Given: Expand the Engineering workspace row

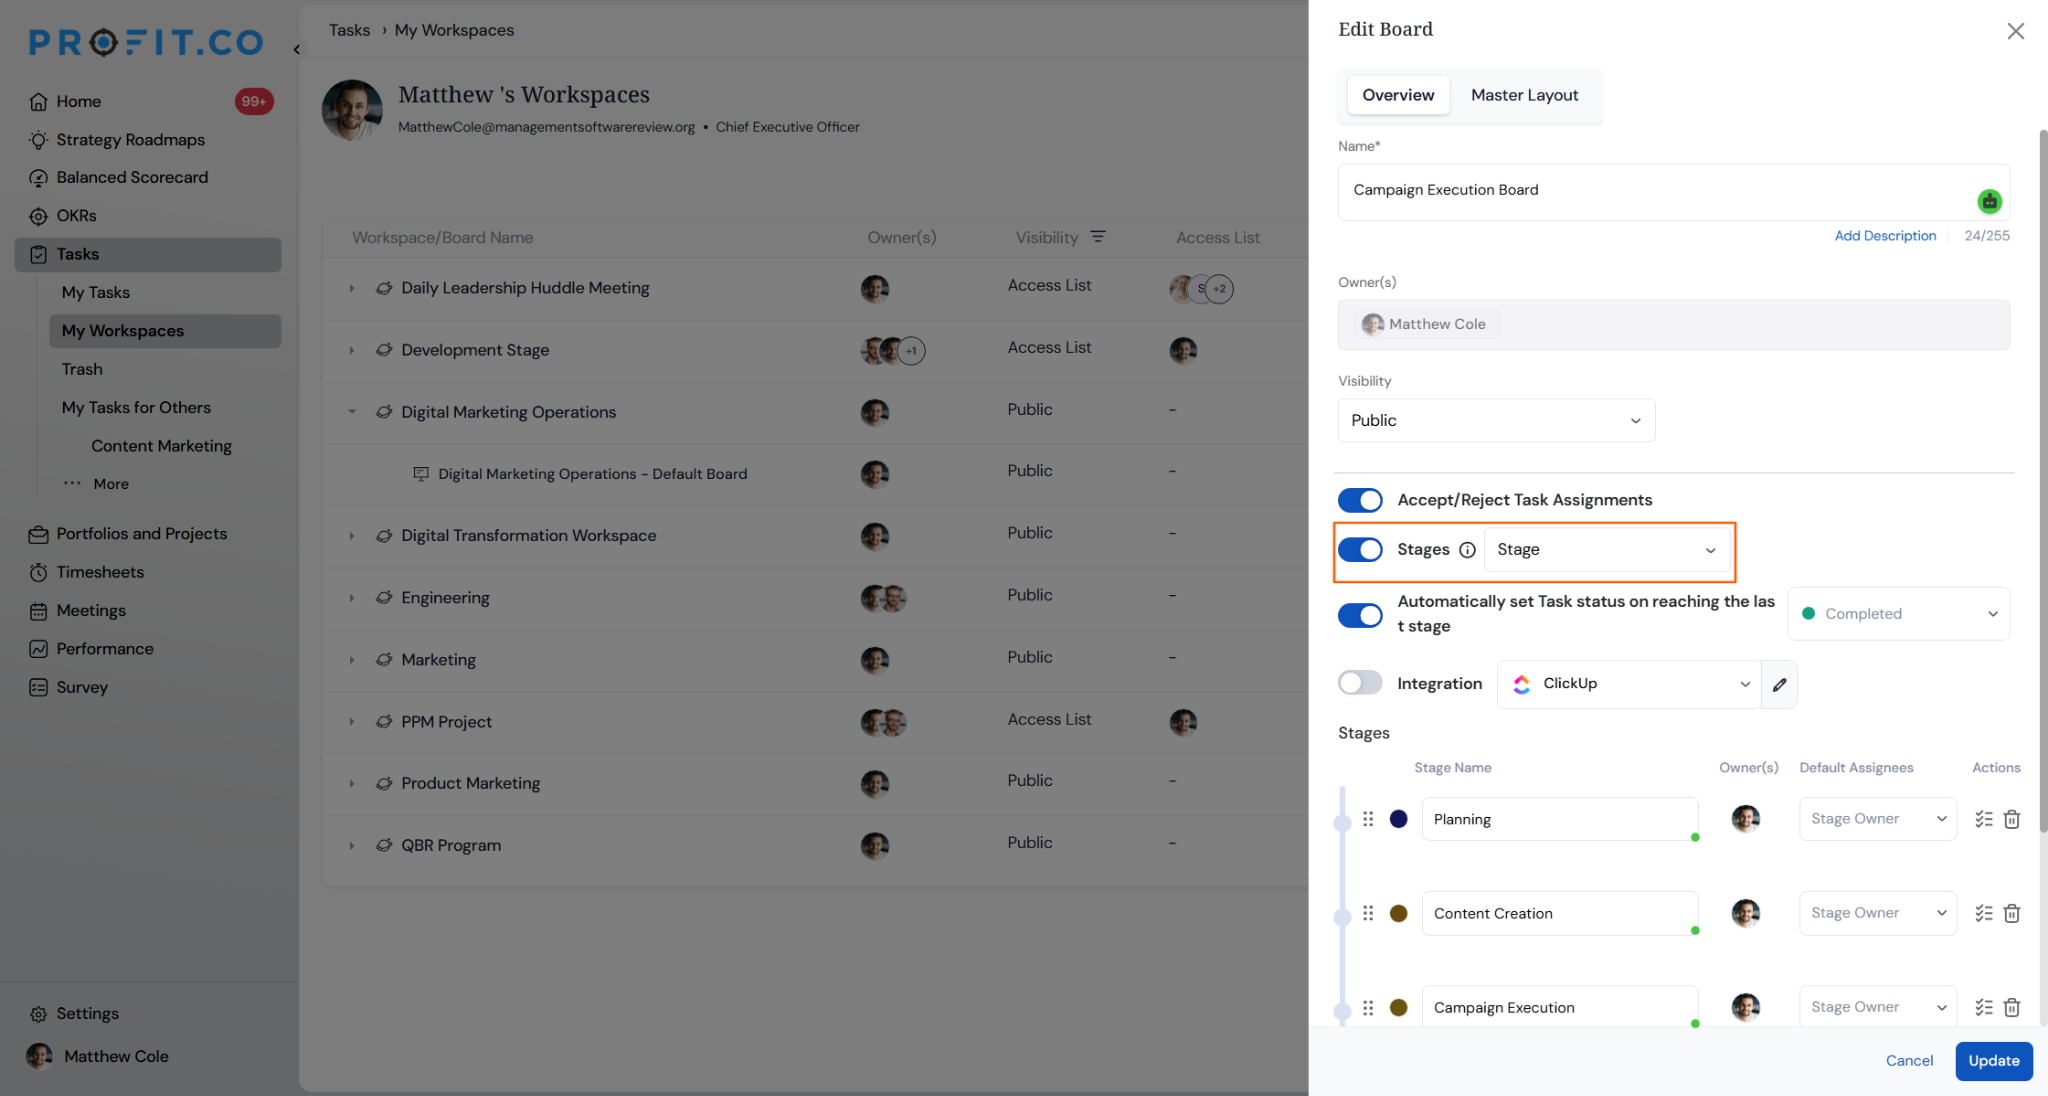Looking at the screenshot, I should pyautogui.click(x=352, y=598).
